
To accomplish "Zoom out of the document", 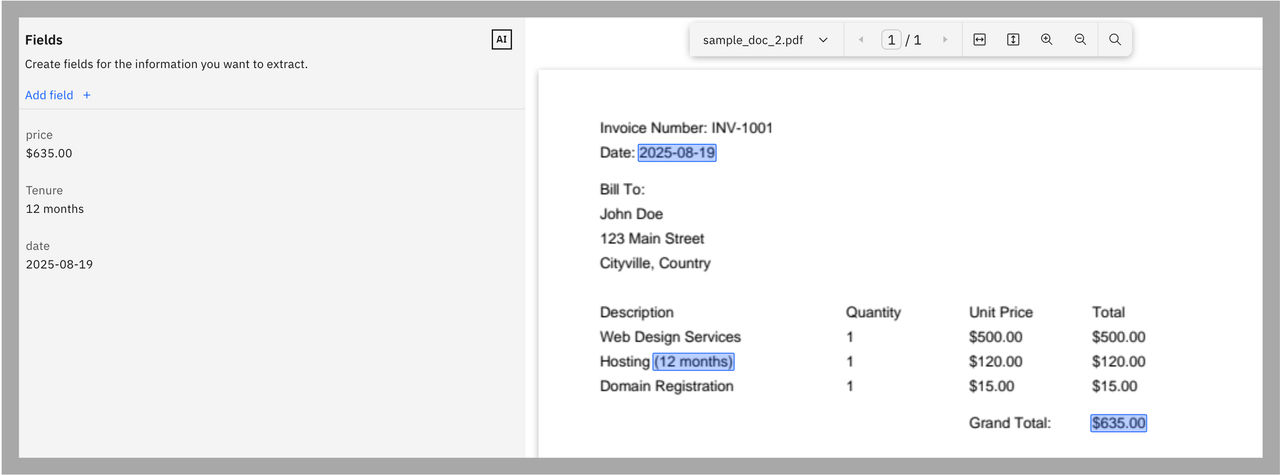I will click(1080, 40).
